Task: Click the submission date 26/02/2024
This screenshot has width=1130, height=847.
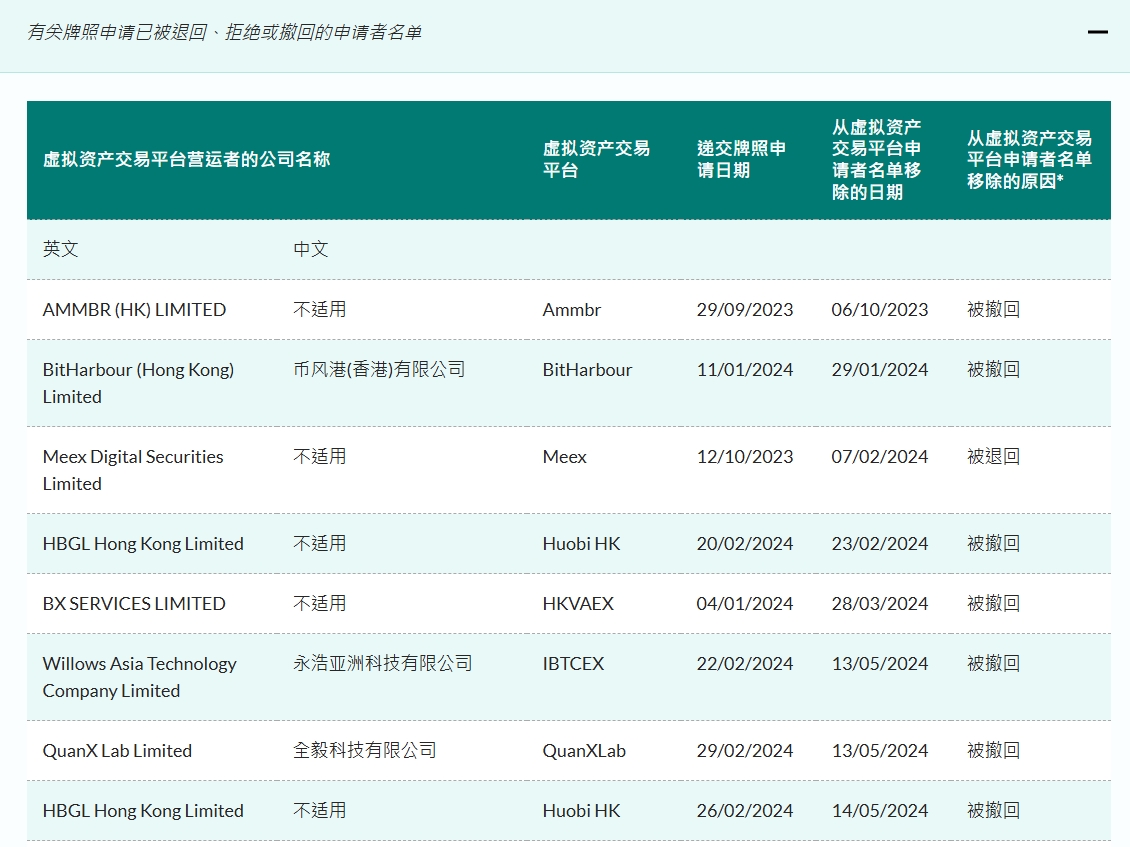Action: coord(744,810)
